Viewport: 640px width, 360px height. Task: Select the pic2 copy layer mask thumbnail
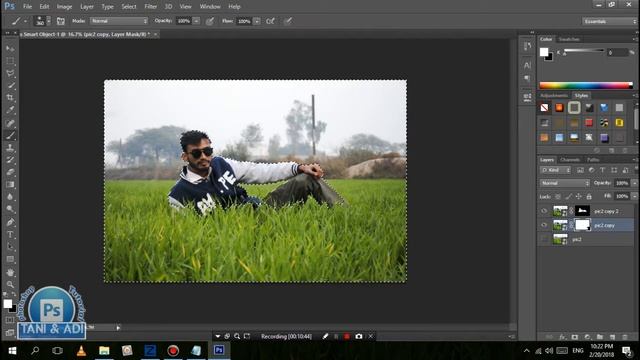582,225
